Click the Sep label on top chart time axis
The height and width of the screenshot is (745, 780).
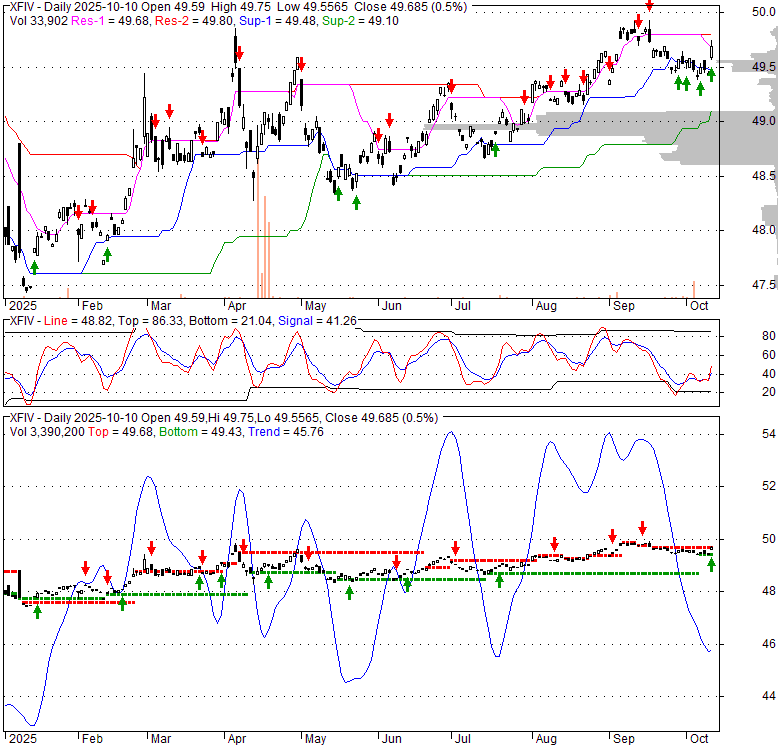pyautogui.click(x=622, y=307)
